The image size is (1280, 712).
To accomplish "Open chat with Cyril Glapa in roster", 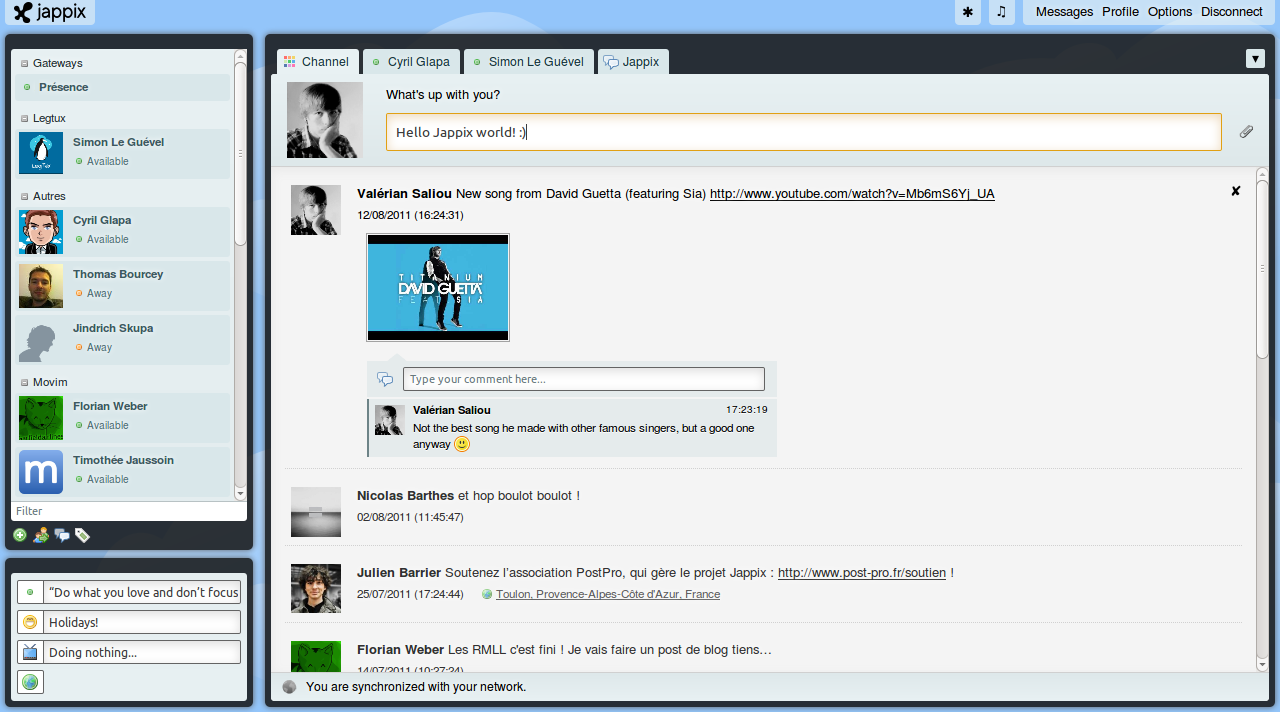I will point(122,230).
